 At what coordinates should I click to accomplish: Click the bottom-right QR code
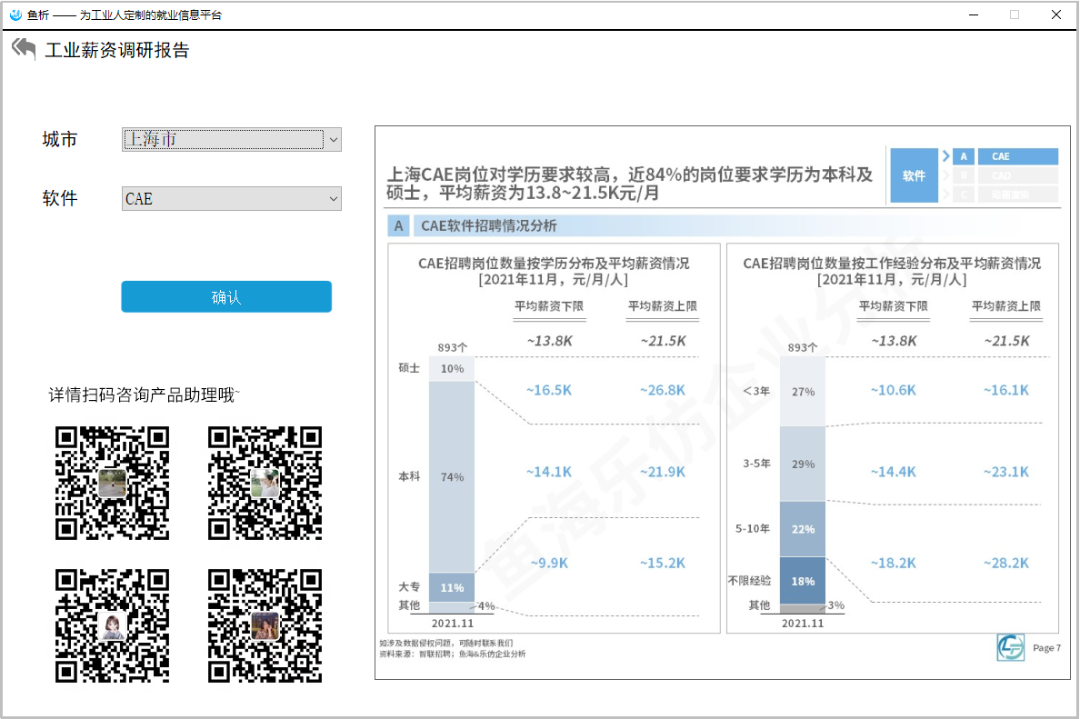(x=265, y=625)
